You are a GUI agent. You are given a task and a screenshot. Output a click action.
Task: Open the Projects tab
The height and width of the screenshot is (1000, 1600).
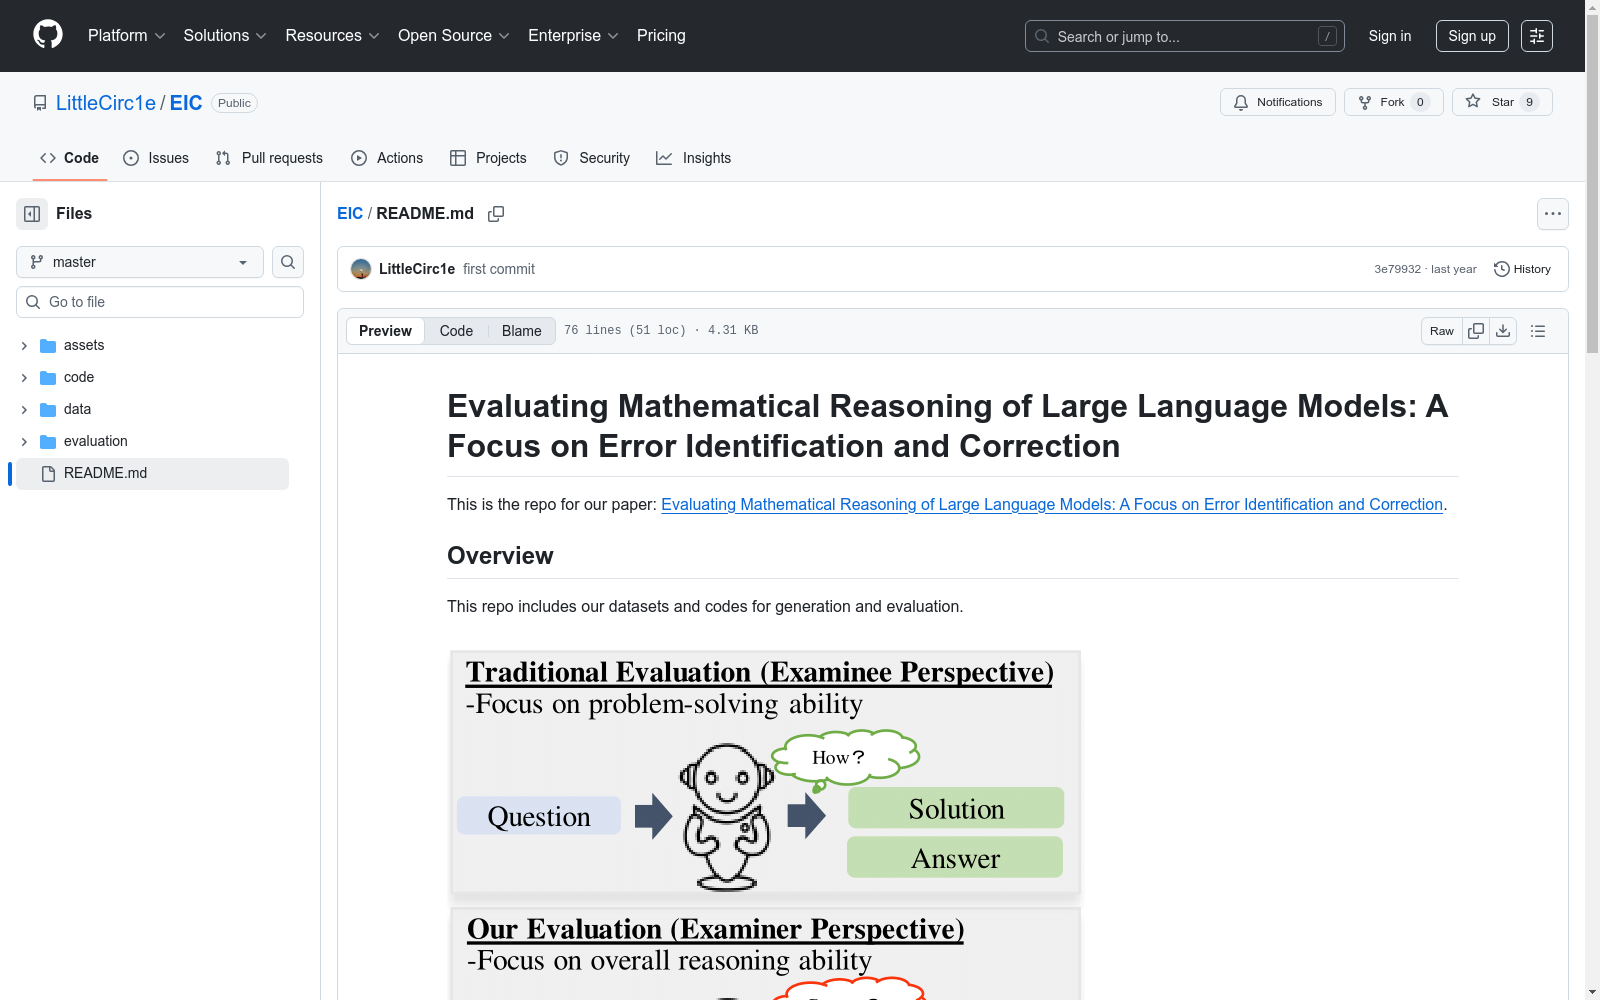pos(488,158)
